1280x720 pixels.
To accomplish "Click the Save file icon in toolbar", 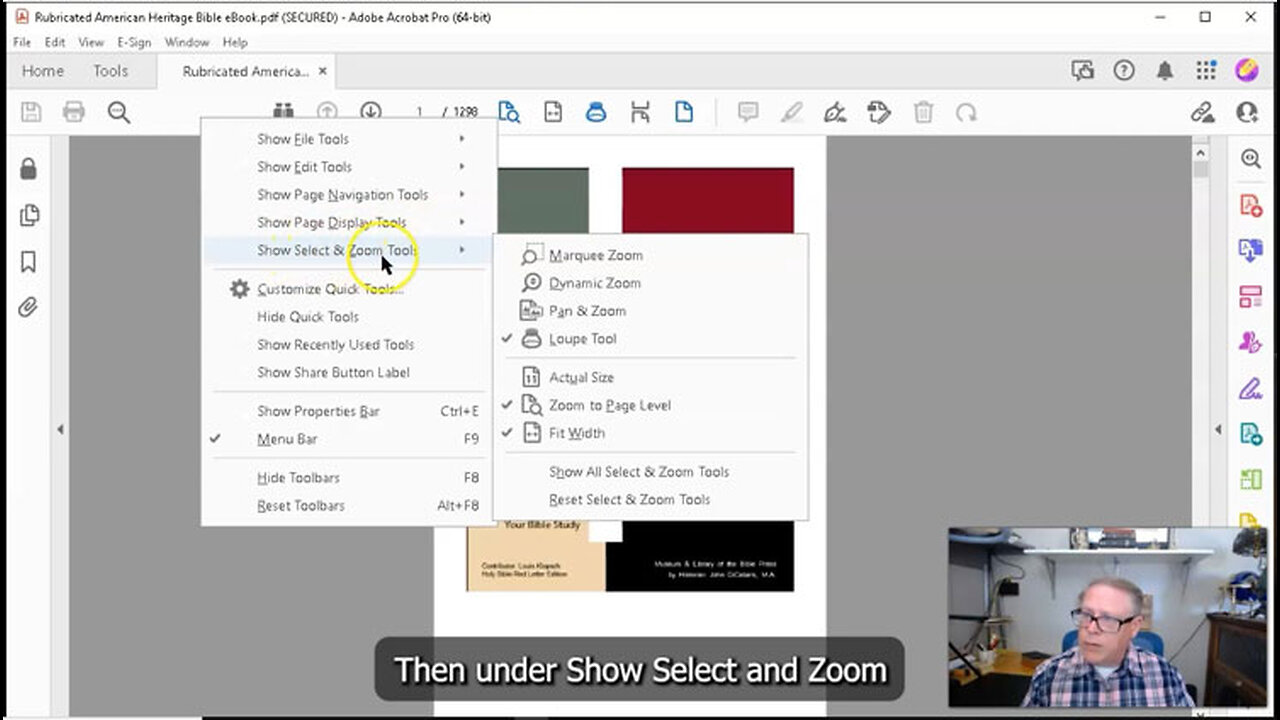I will [x=31, y=112].
